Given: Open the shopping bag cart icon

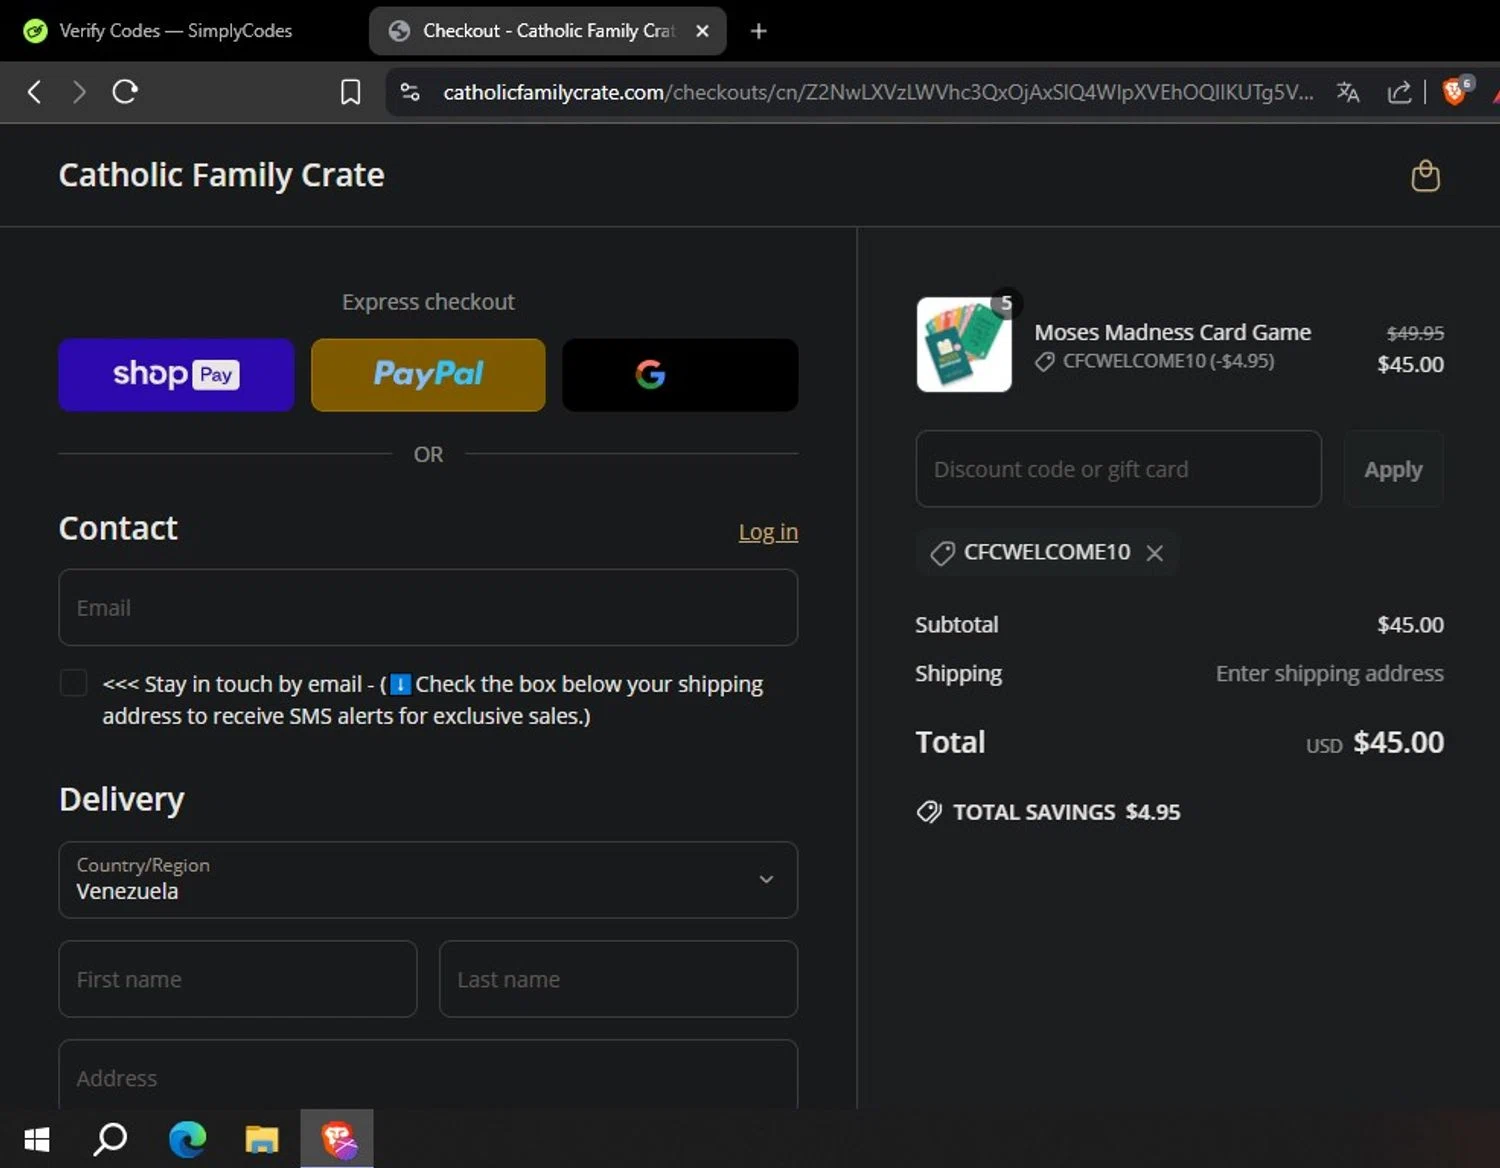Looking at the screenshot, I should pos(1425,176).
